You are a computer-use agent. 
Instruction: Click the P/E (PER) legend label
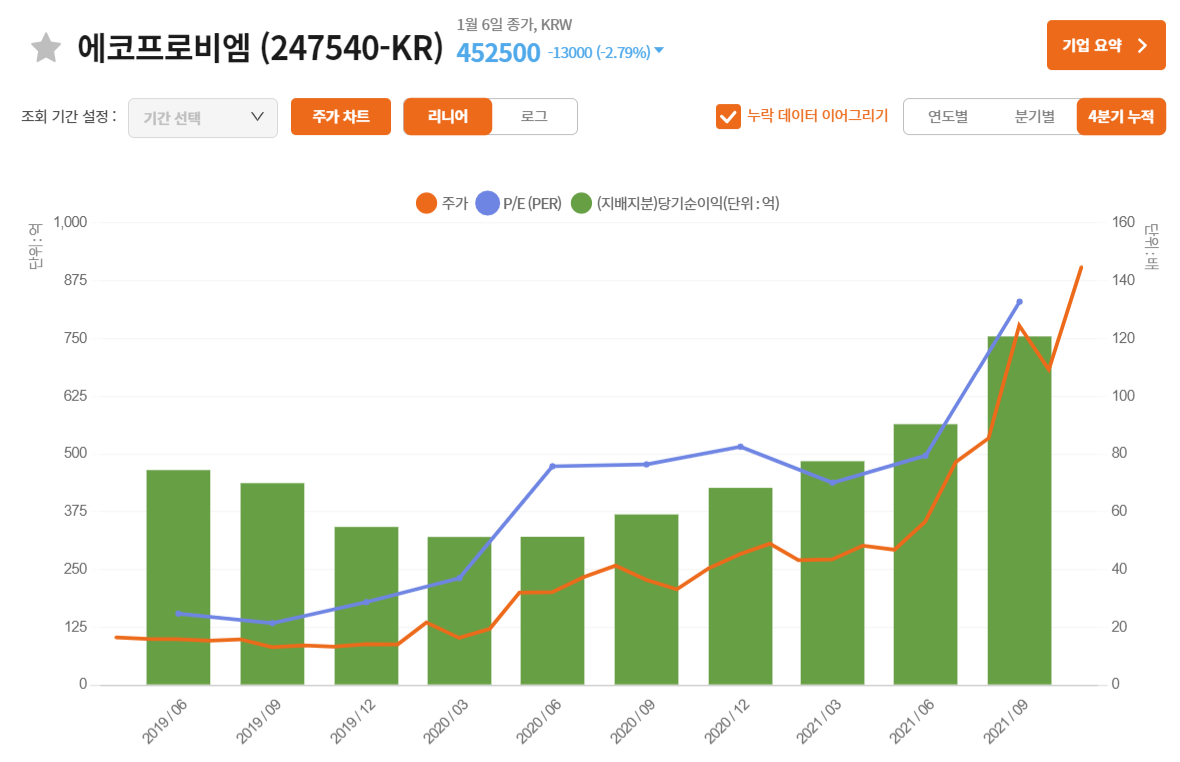coord(532,203)
